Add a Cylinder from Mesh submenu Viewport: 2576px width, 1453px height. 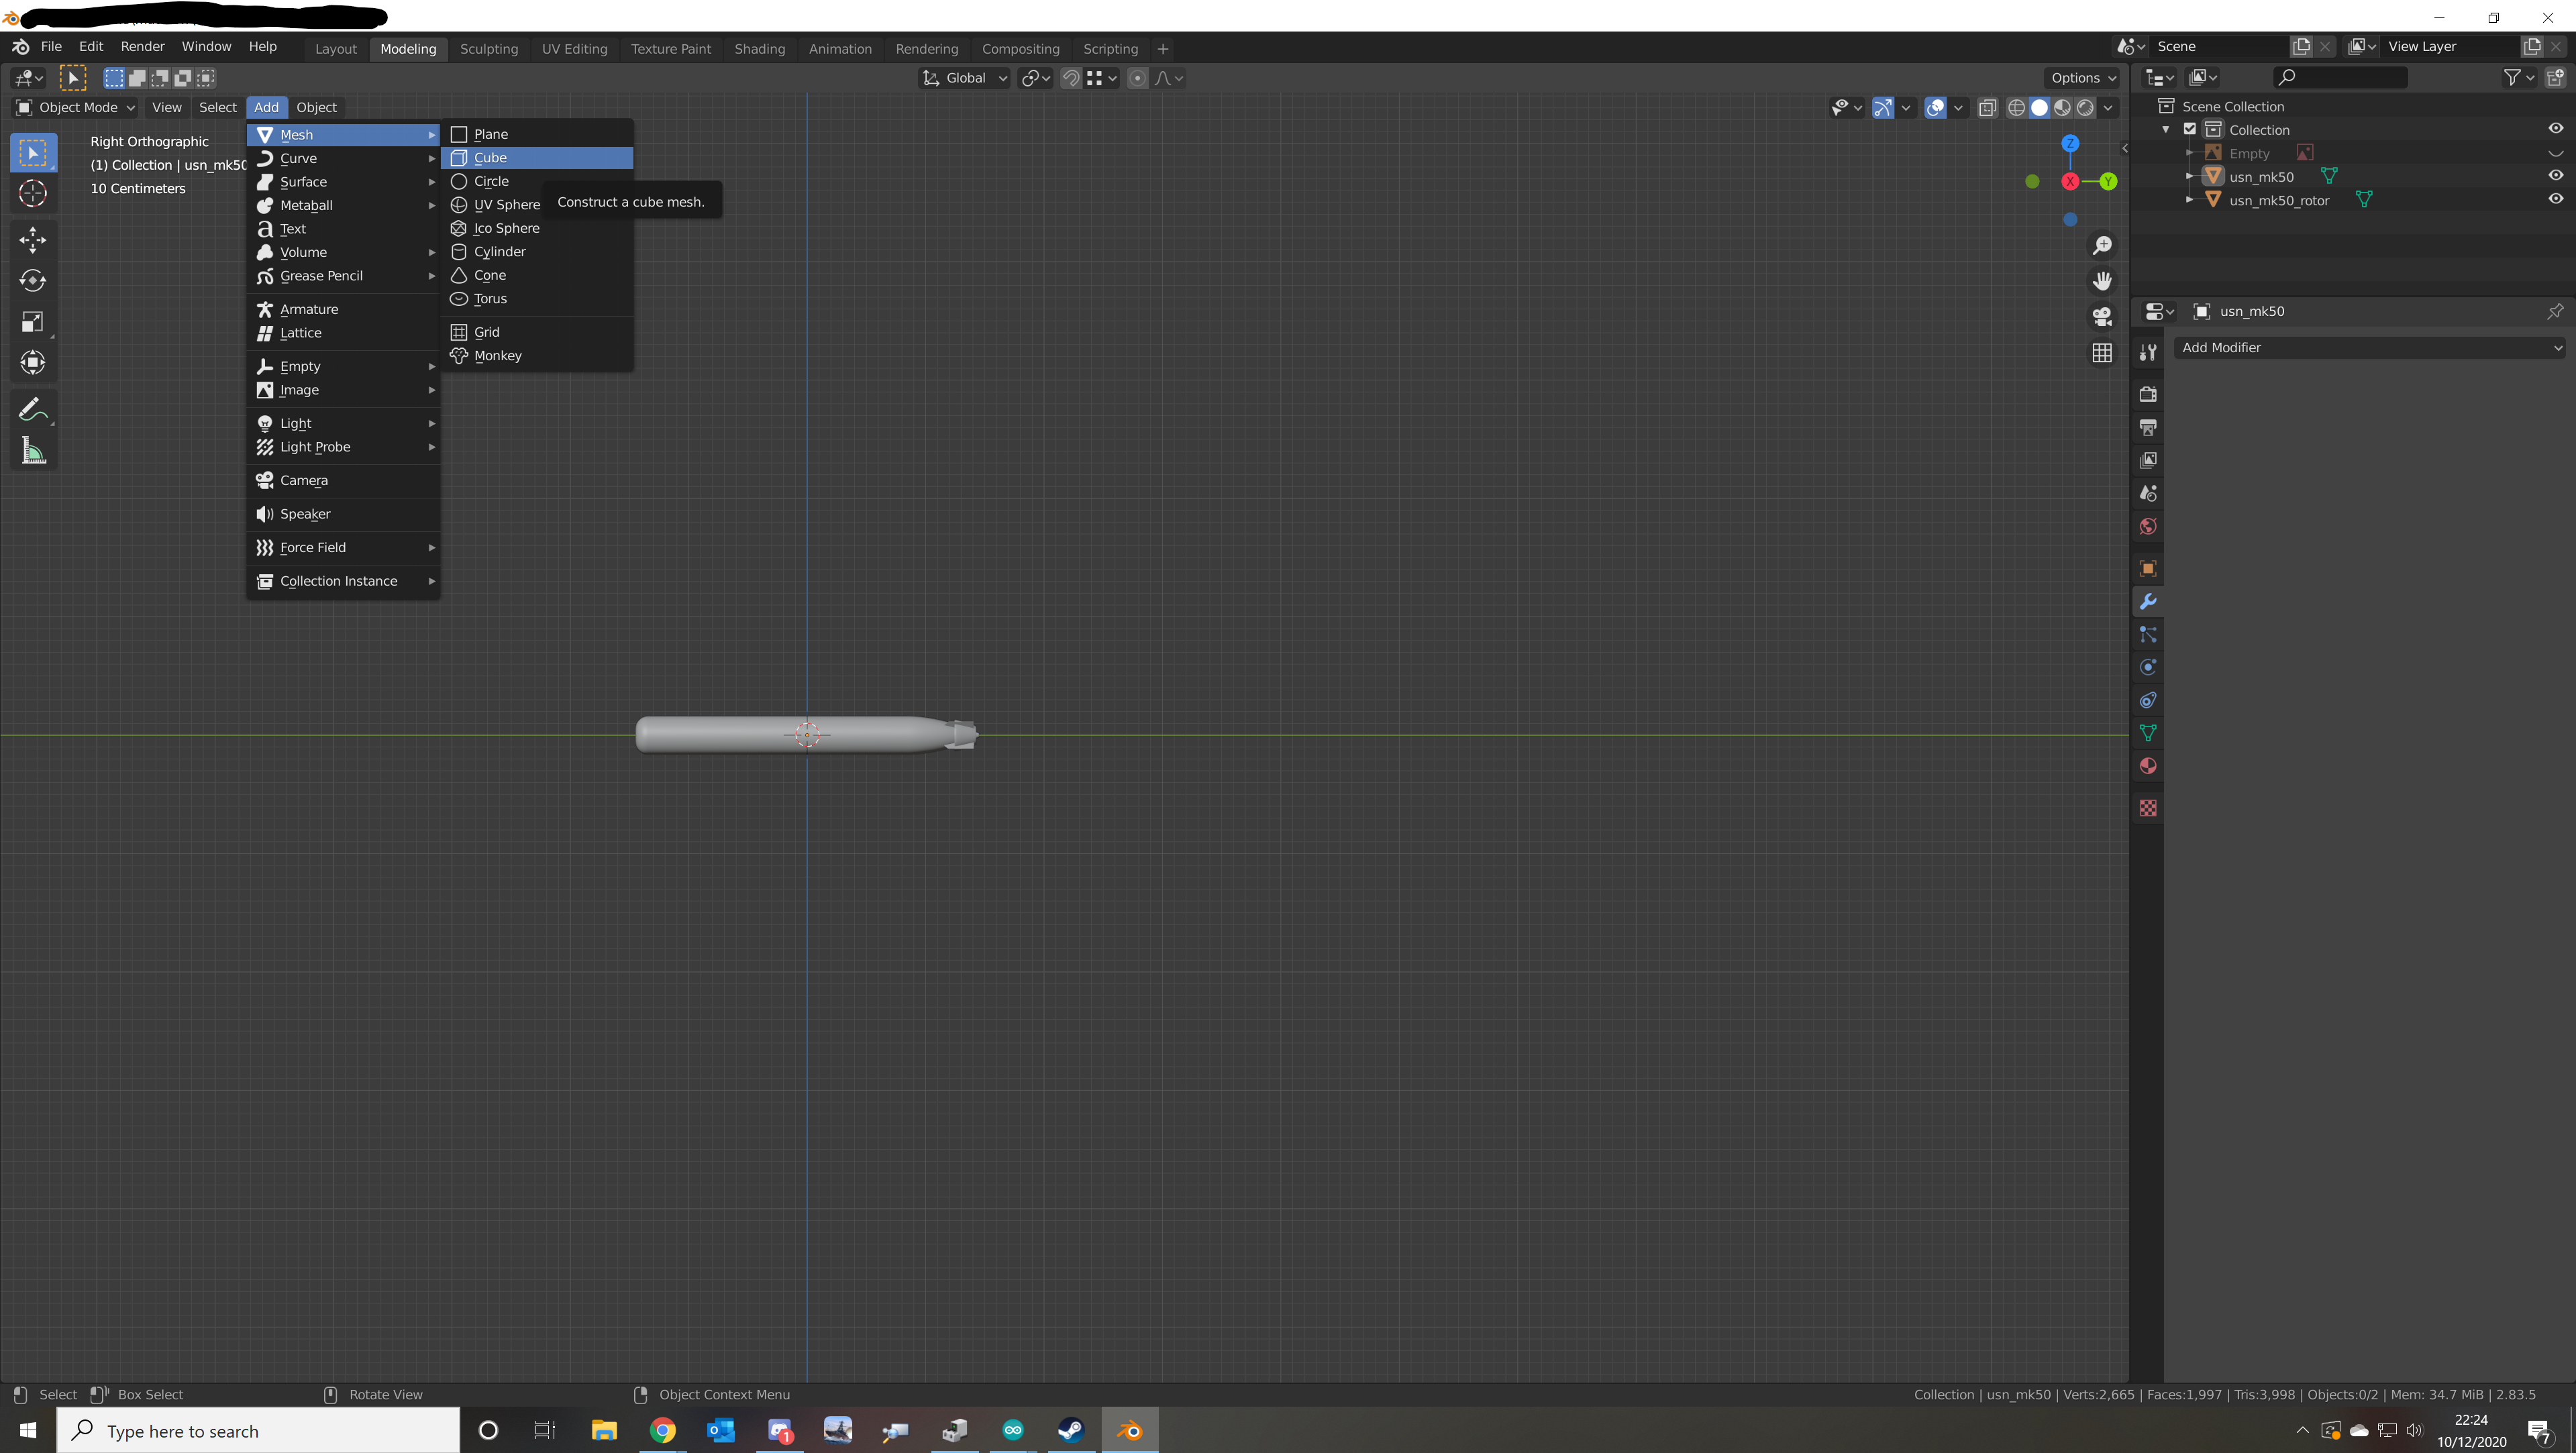pyautogui.click(x=499, y=252)
